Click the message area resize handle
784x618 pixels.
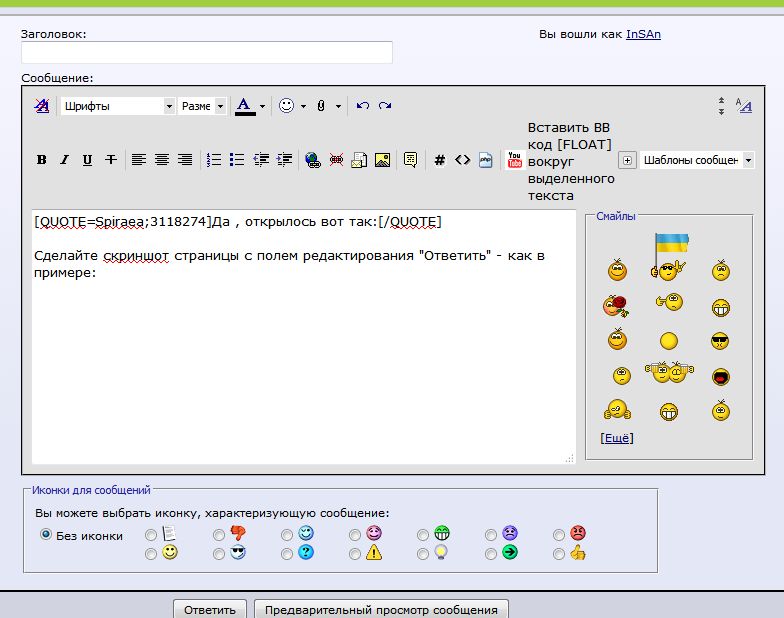[570, 458]
